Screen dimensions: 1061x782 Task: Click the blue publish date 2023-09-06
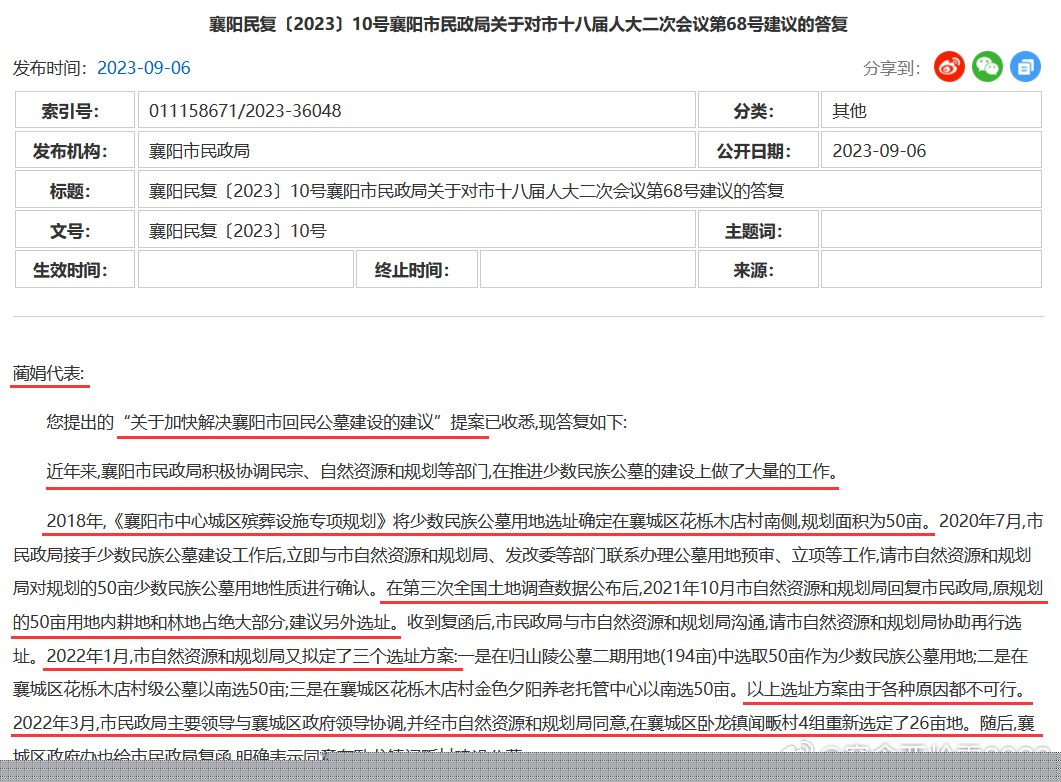[x=143, y=68]
